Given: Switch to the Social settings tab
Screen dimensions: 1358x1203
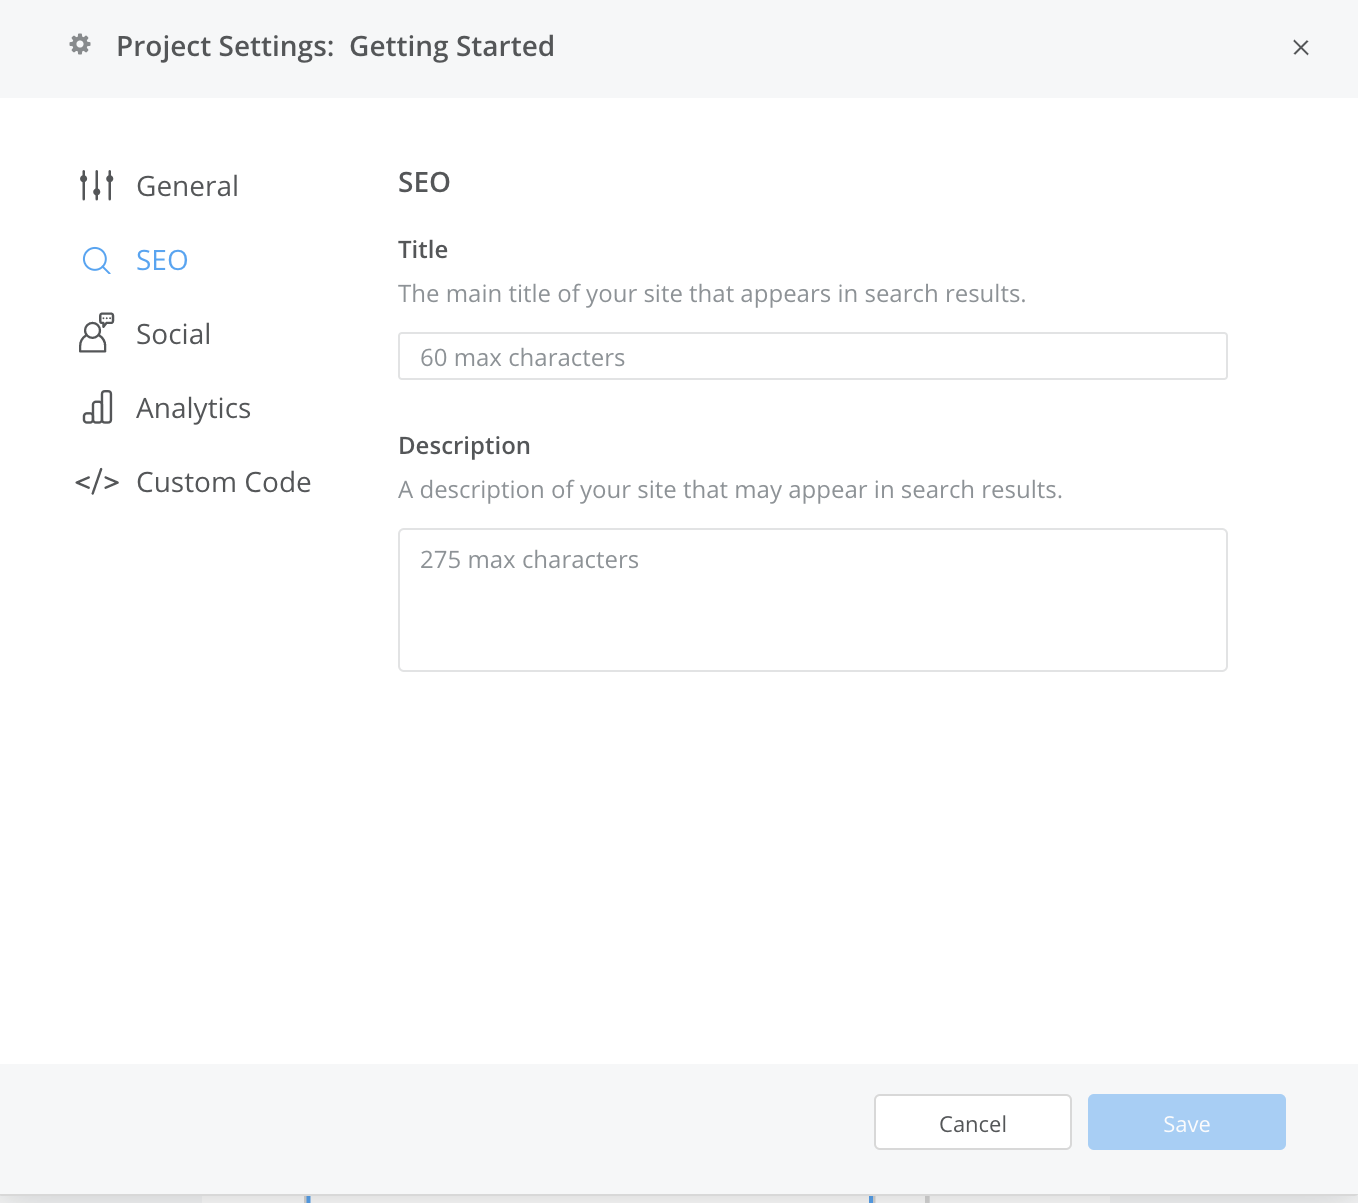Looking at the screenshot, I should (x=173, y=334).
